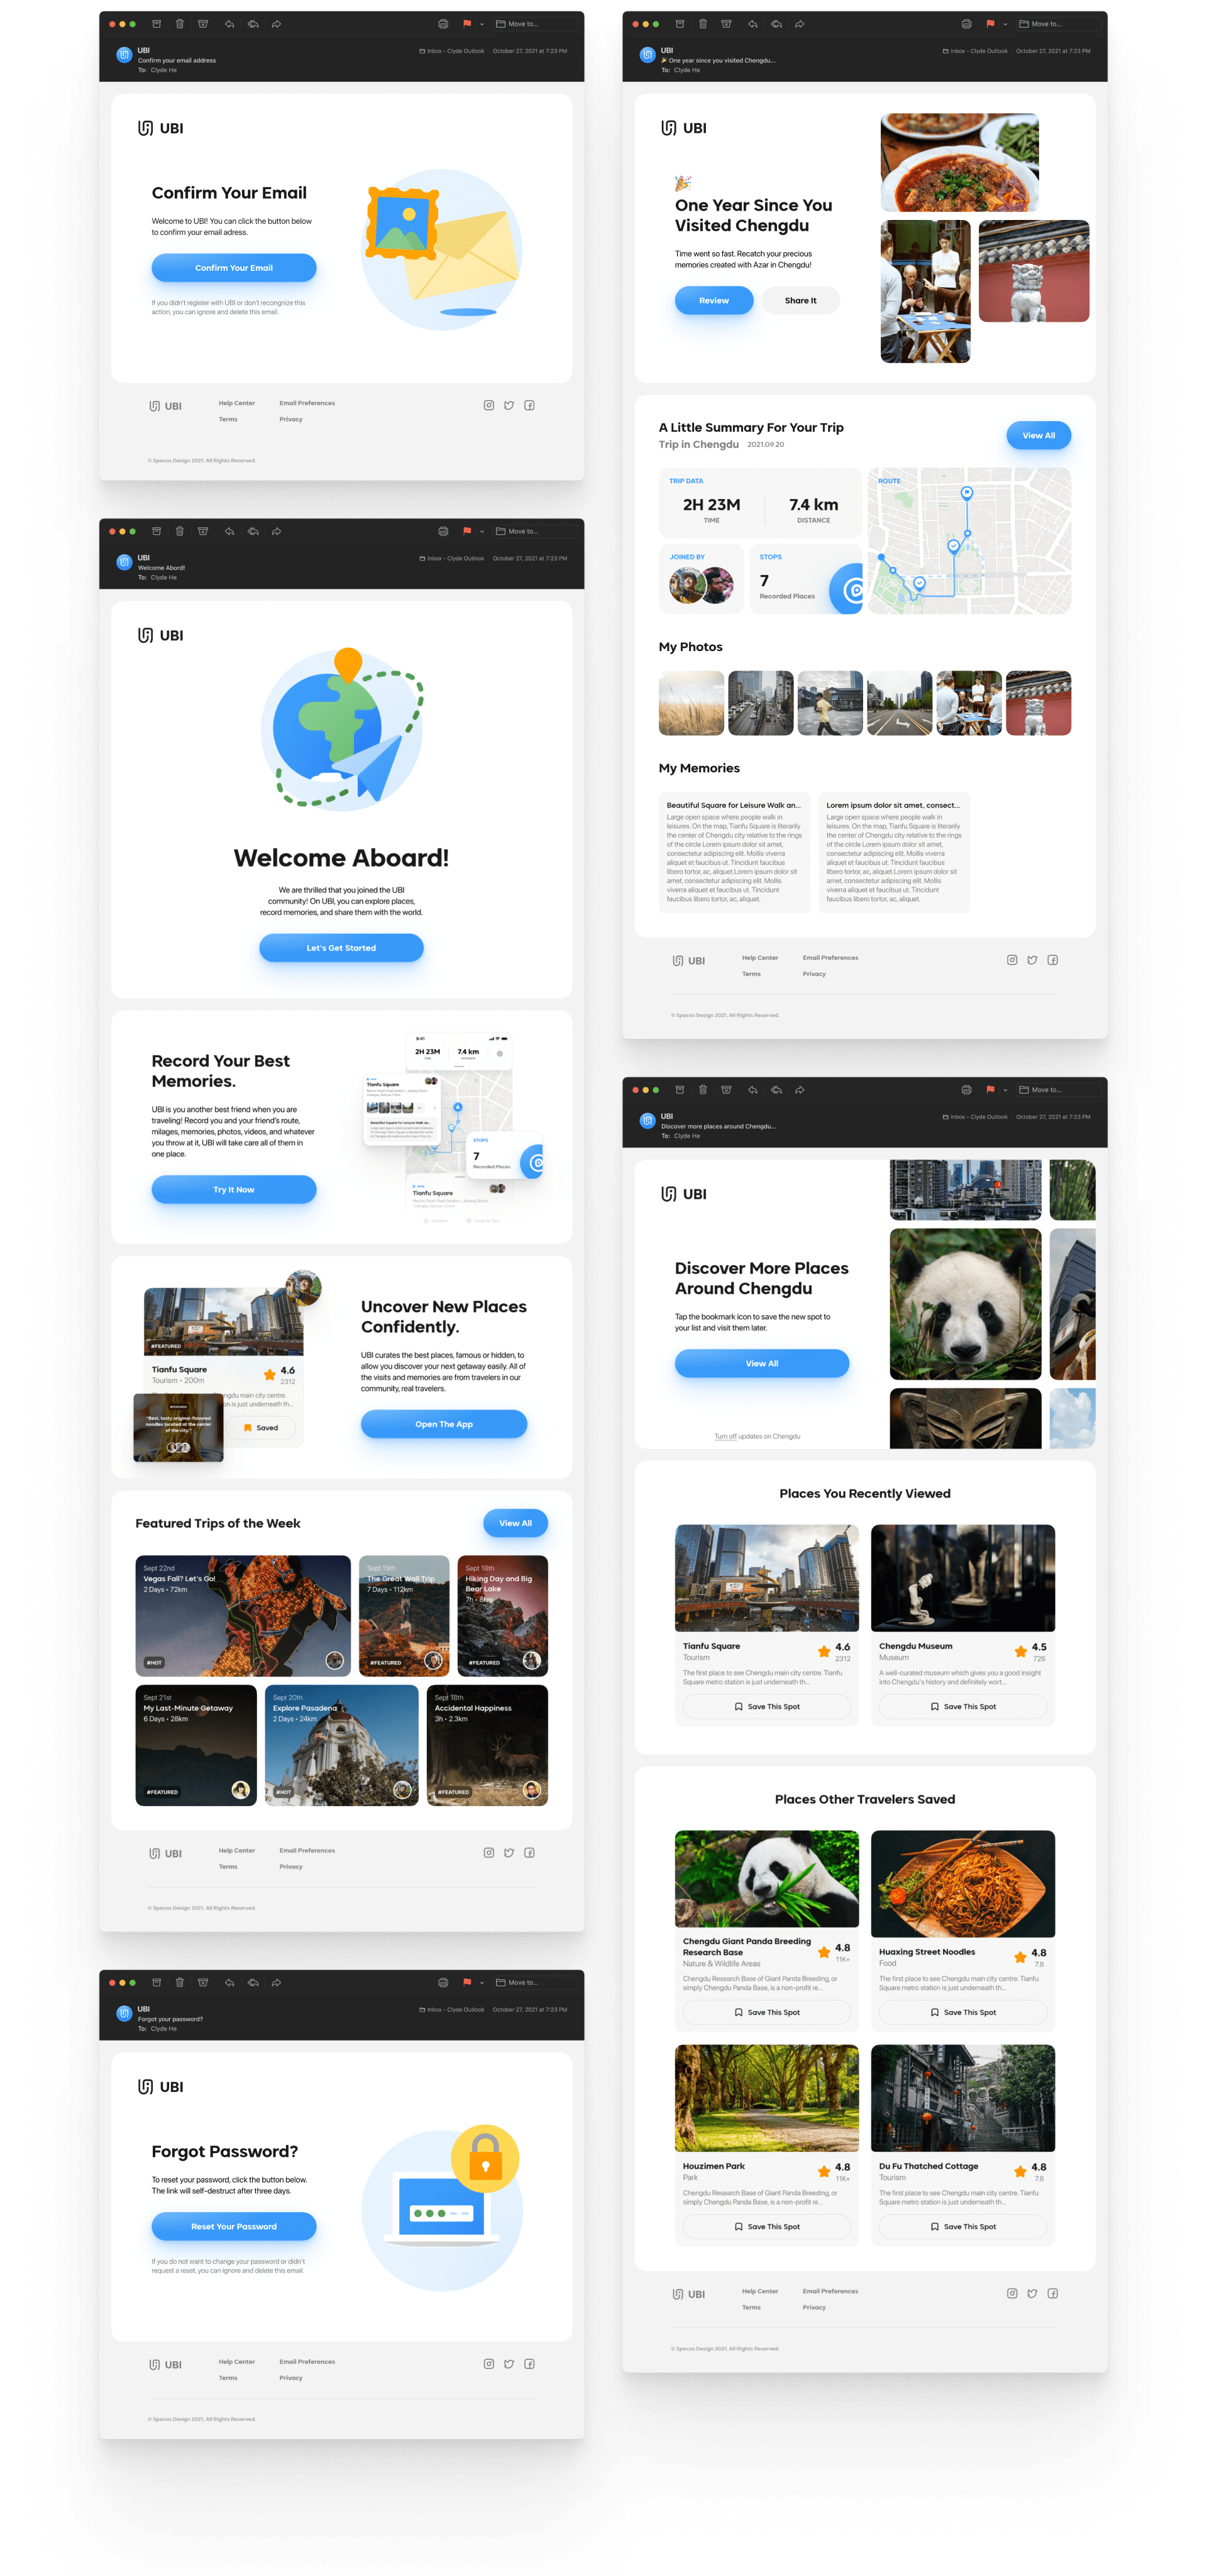Click Print icon in Discover More Places email

click(966, 1090)
